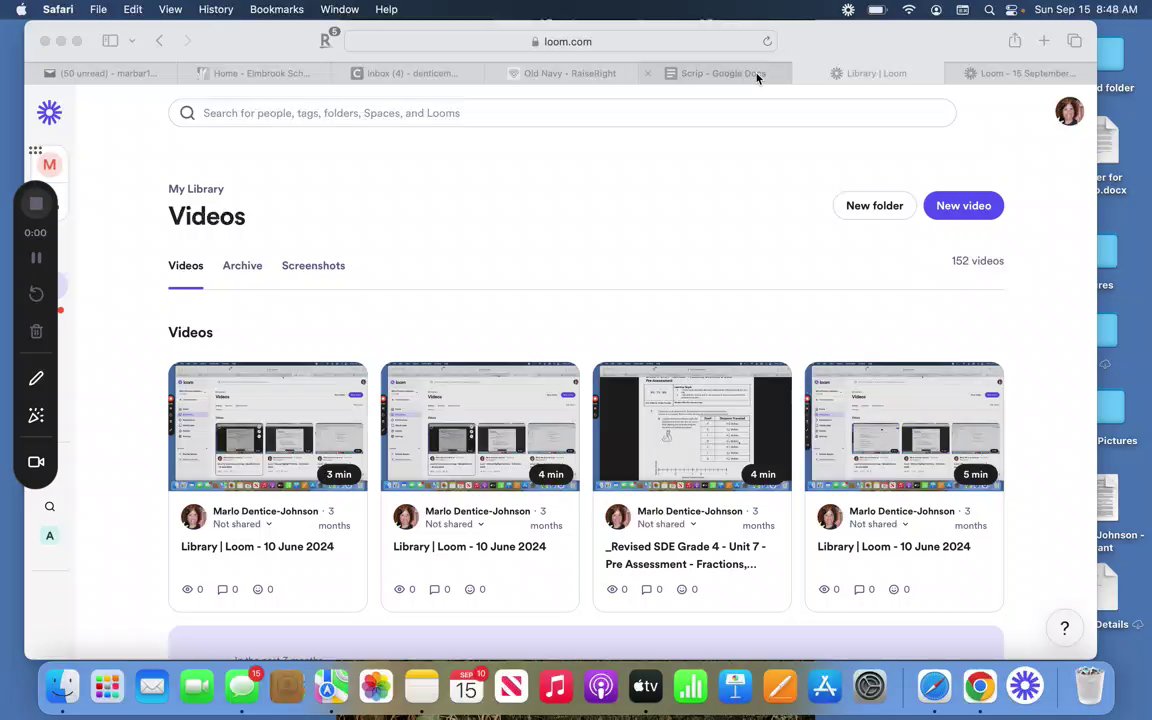Open the 5 min video thumbnail
This screenshot has width=1152, height=720.
904,426
